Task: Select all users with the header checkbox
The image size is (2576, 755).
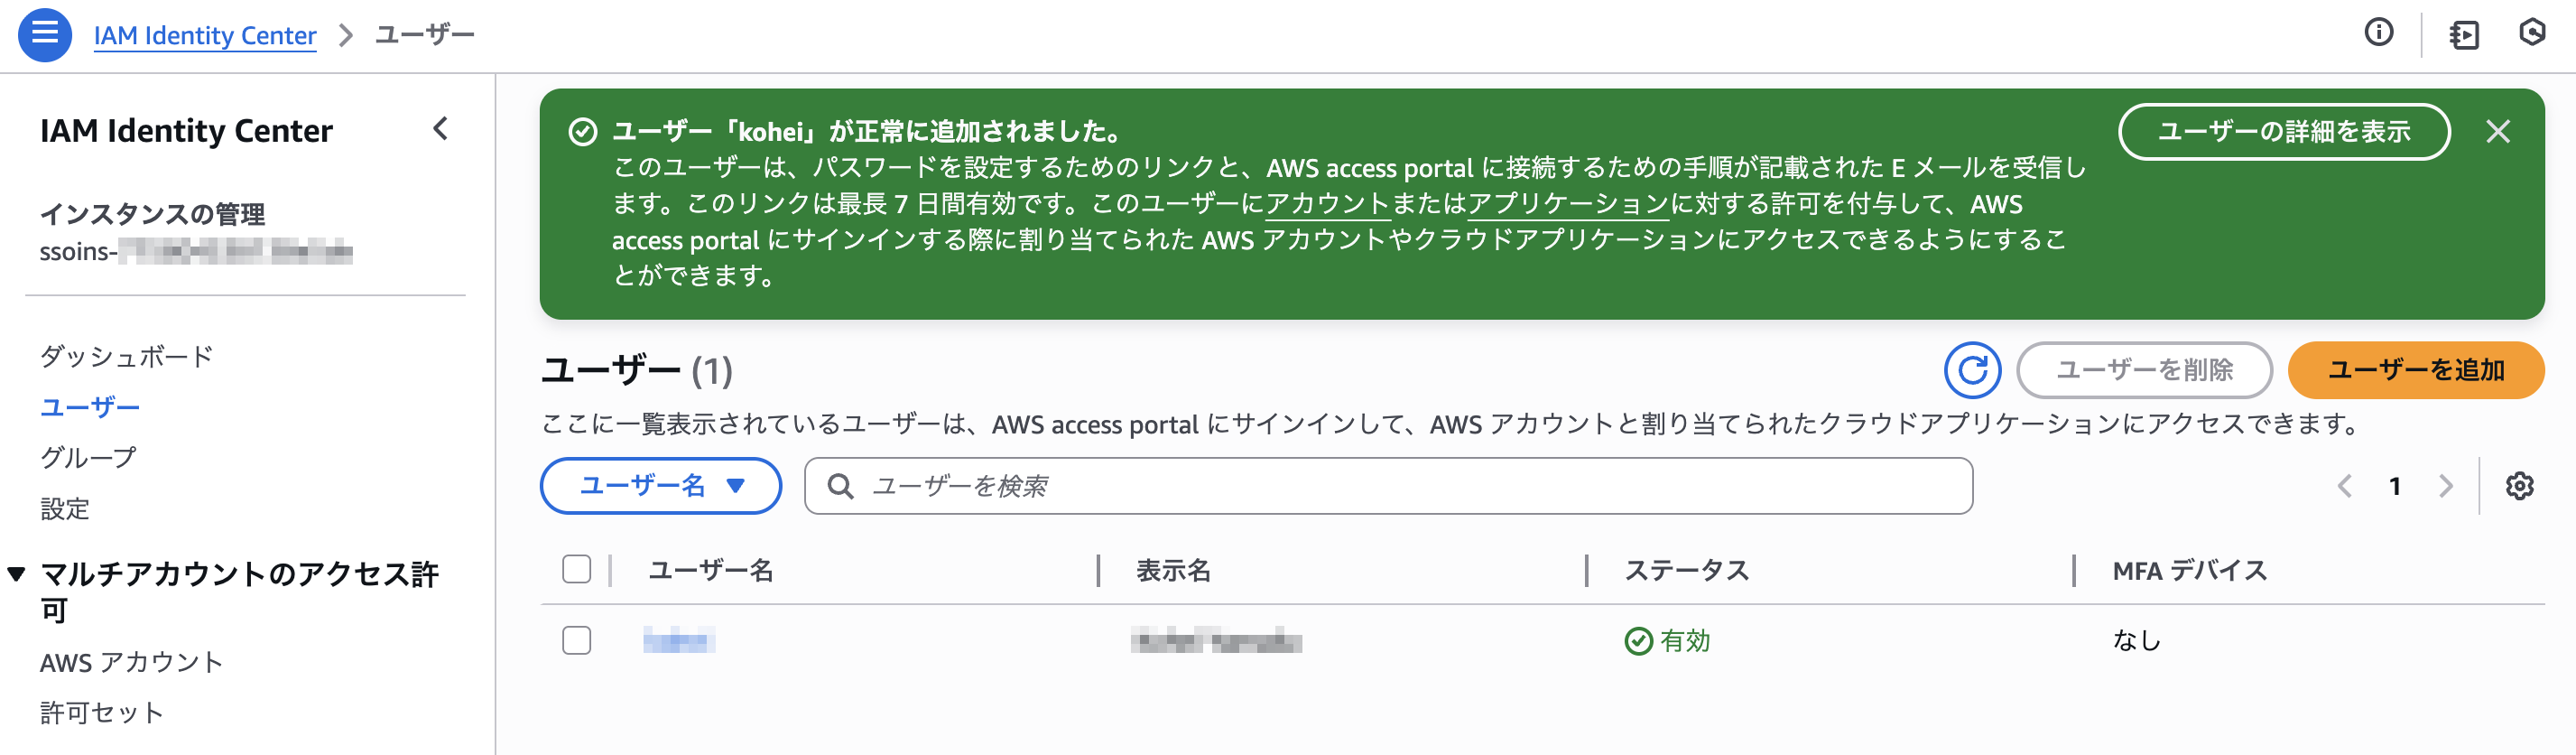Action: (578, 569)
